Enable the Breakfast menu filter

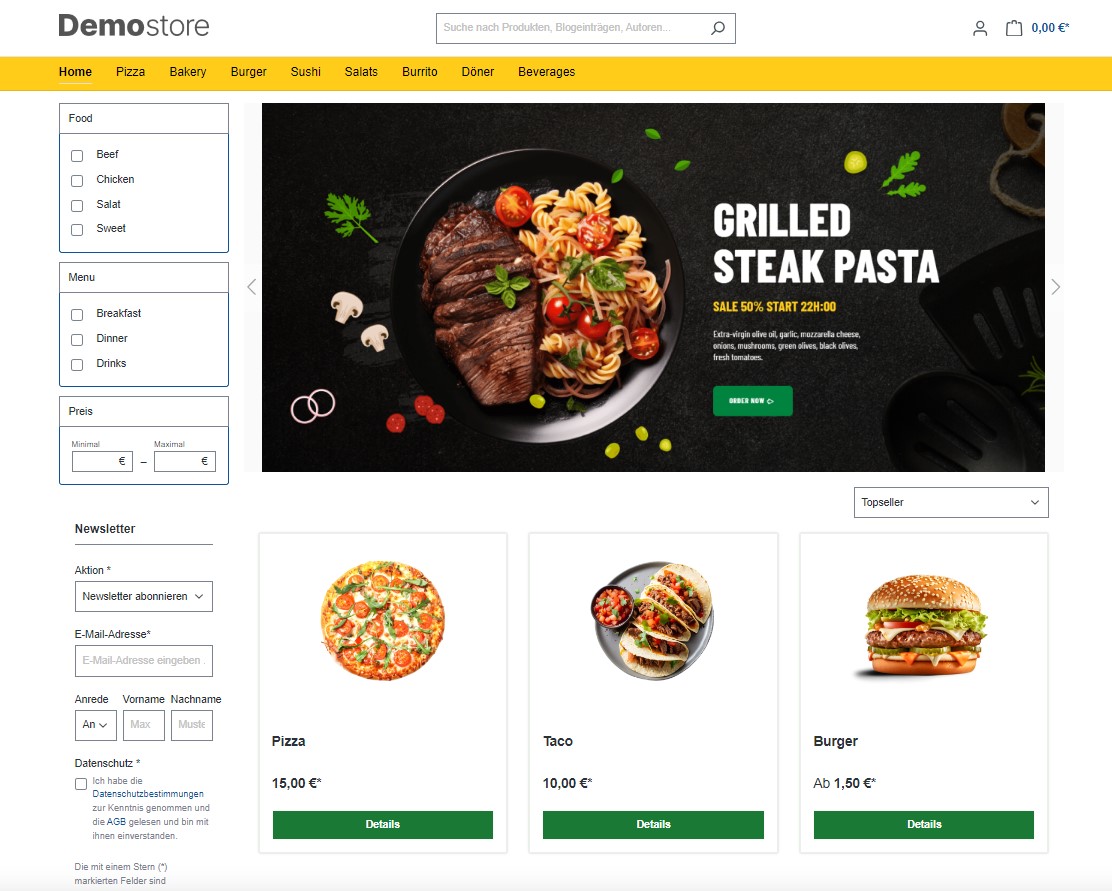[x=77, y=314]
